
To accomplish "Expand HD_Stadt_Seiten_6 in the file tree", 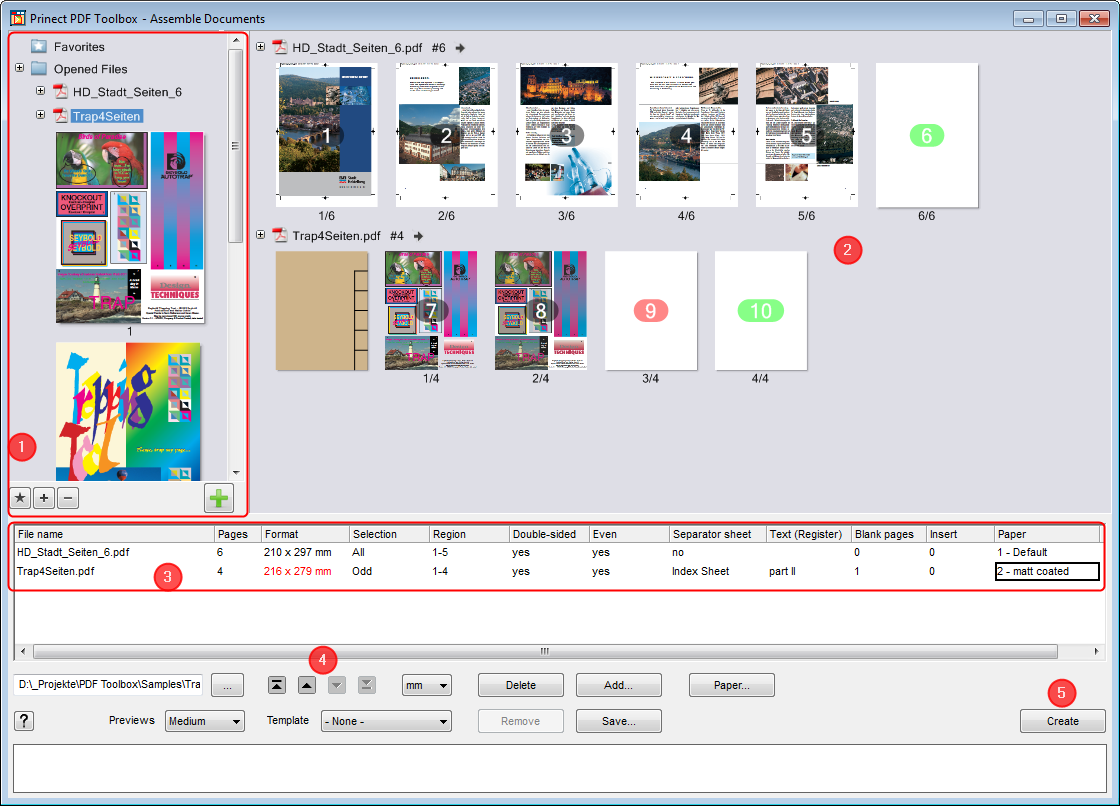I will [x=41, y=91].
